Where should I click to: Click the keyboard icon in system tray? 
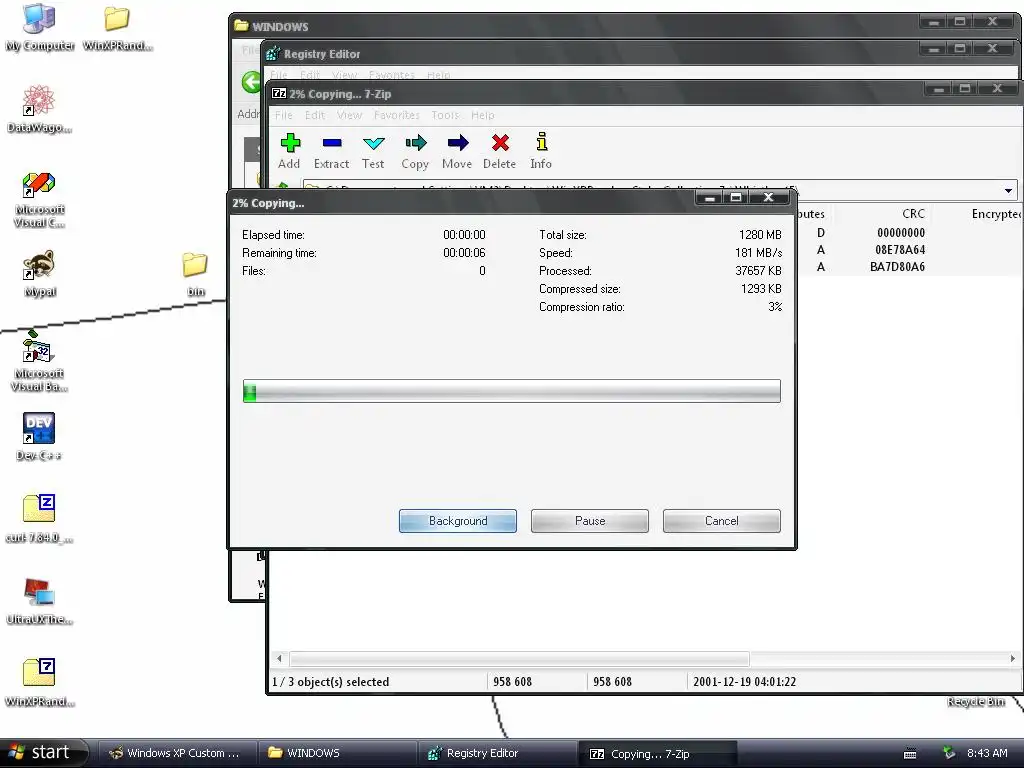point(910,754)
